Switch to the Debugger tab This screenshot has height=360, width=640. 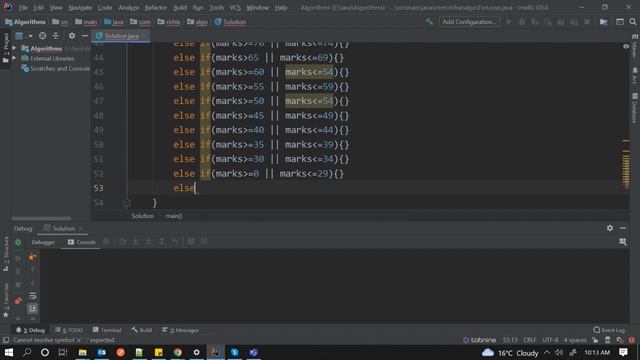pos(43,242)
